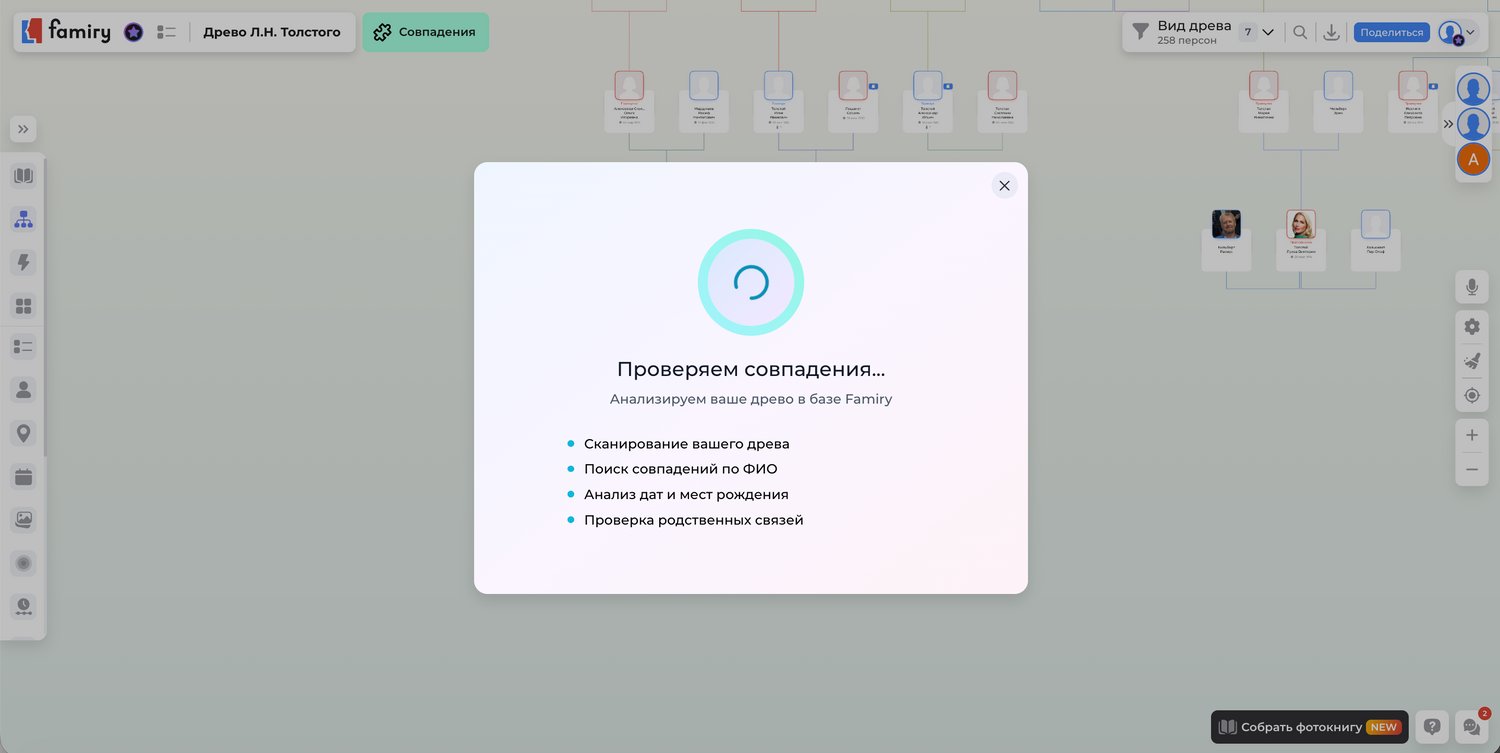The image size is (1500, 753).
Task: Open the photo gallery sidebar icon
Action: tap(24, 520)
